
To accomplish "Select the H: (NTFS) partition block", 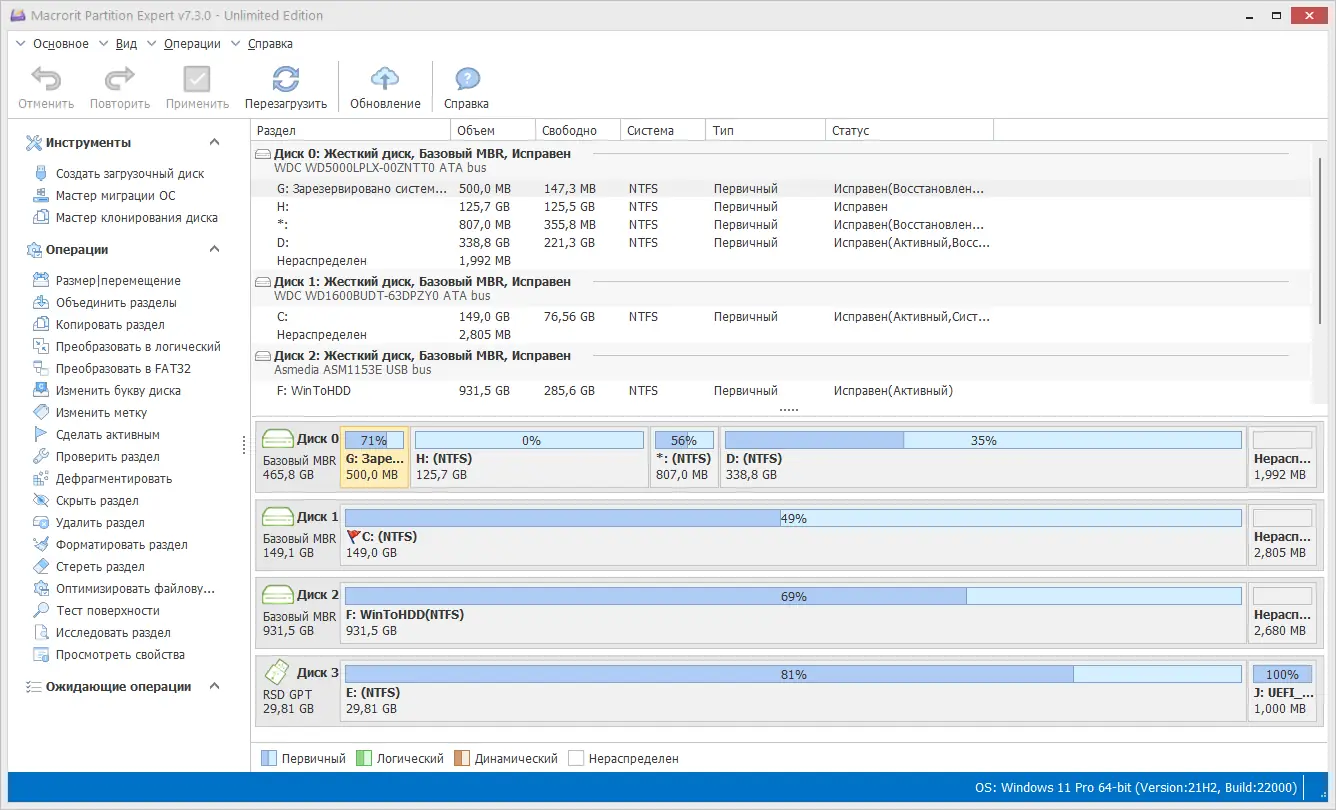I will 529,457.
